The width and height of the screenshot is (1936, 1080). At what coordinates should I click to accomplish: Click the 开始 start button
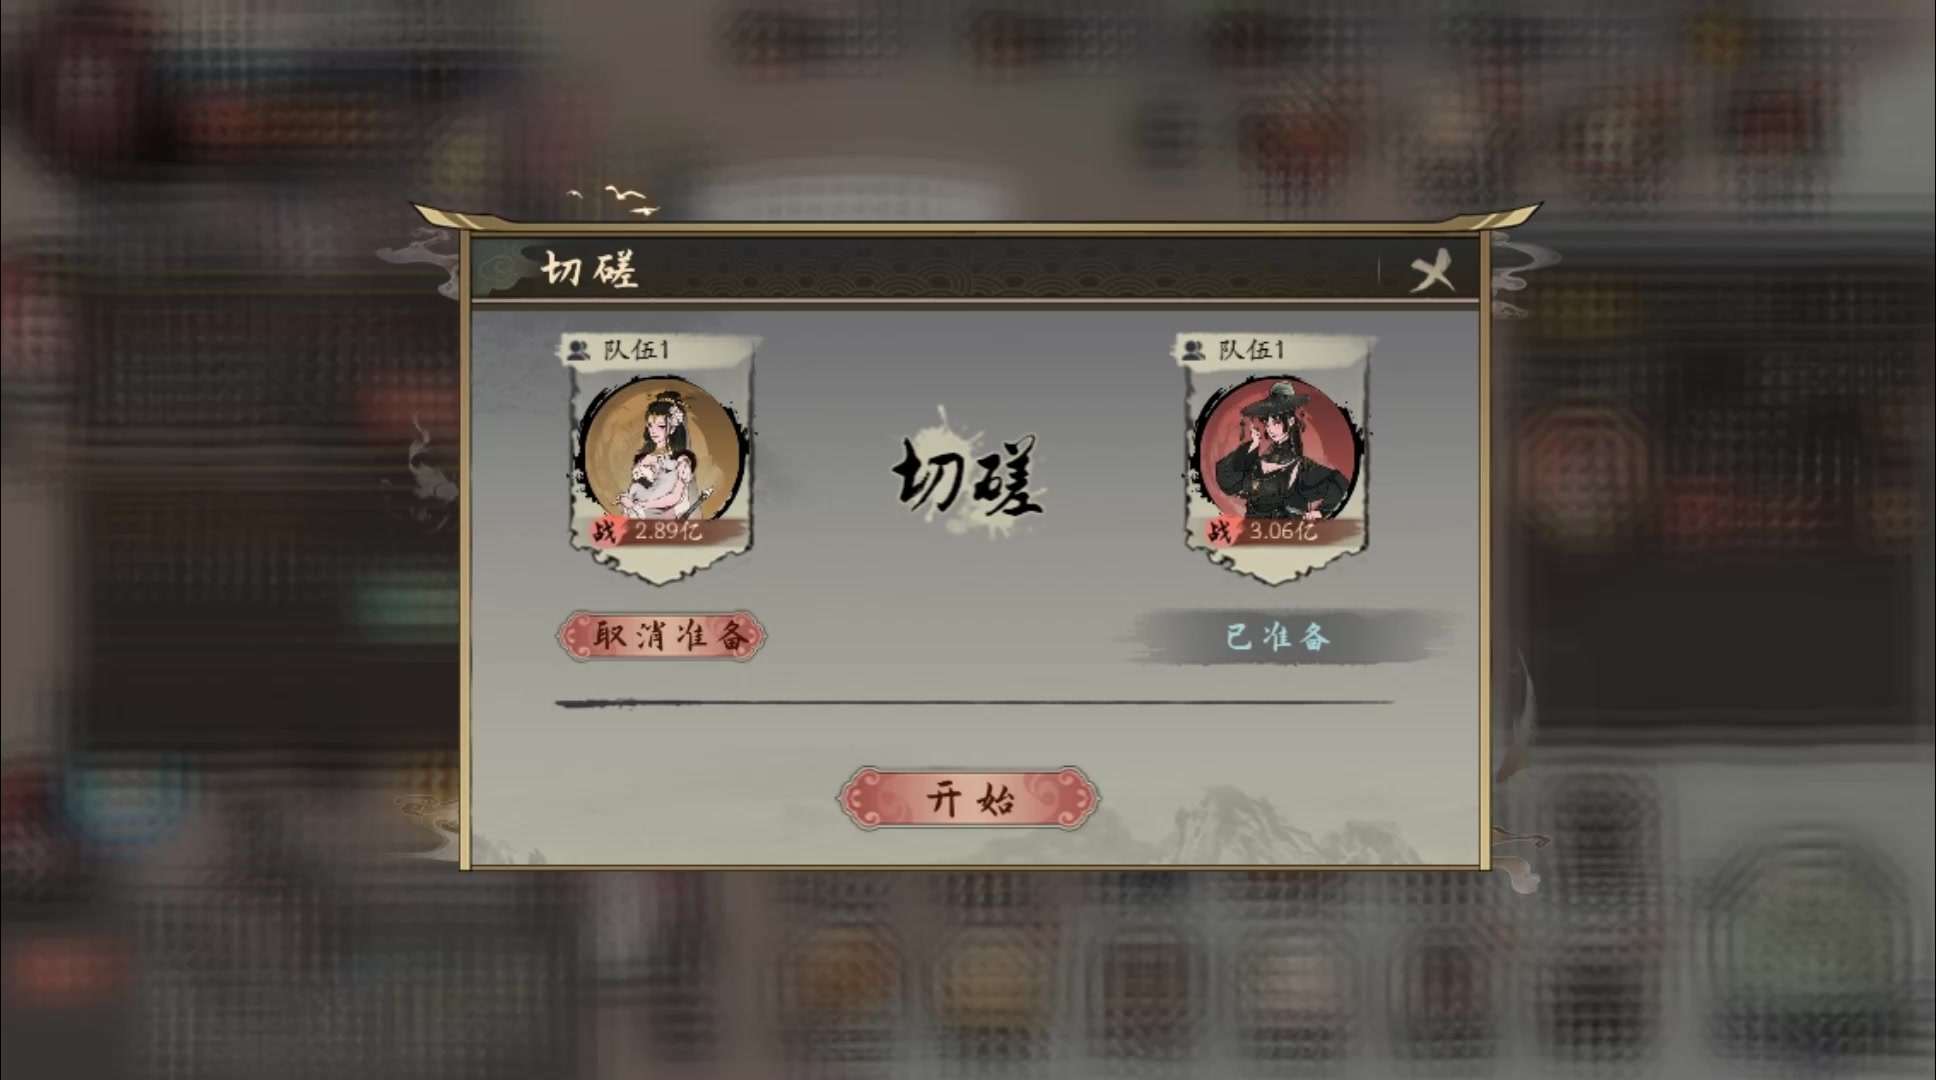pyautogui.click(x=969, y=798)
